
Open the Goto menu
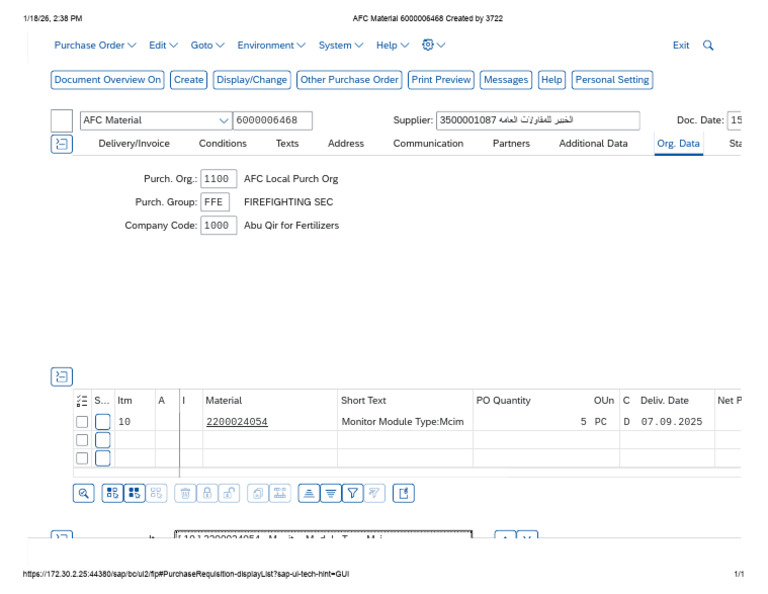point(207,45)
